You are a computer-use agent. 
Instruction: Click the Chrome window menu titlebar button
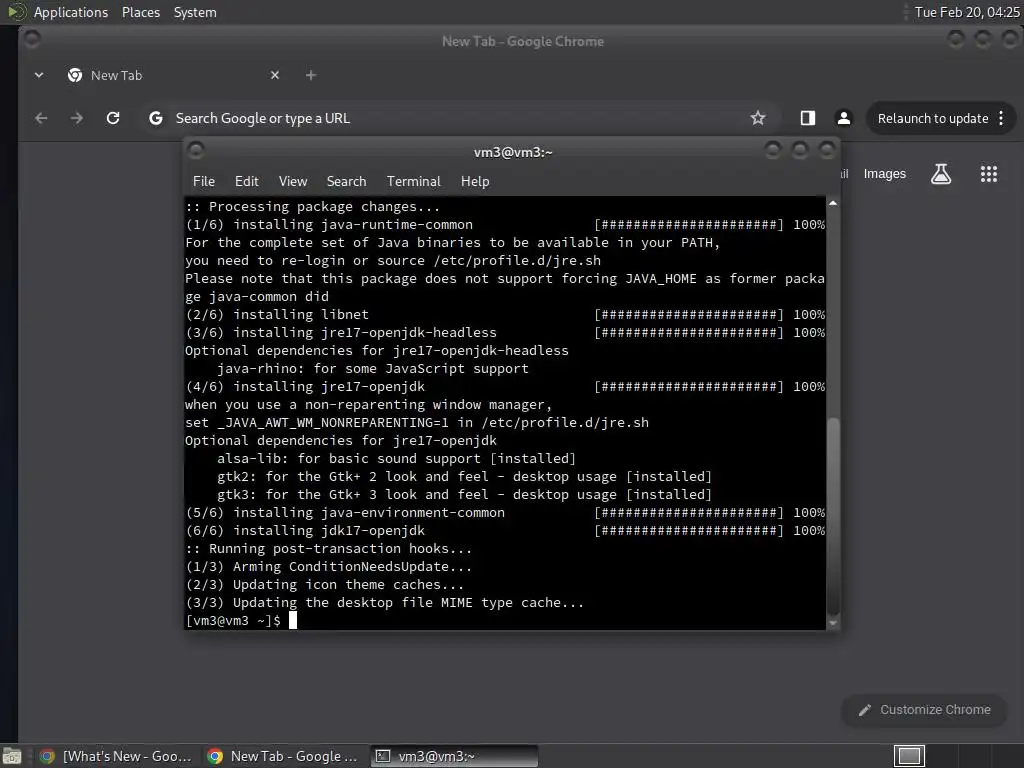[x=31, y=40]
